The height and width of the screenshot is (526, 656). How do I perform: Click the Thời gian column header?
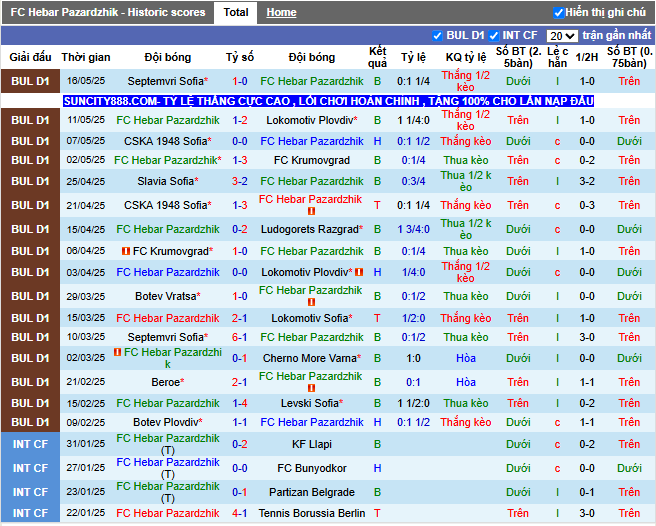86,57
